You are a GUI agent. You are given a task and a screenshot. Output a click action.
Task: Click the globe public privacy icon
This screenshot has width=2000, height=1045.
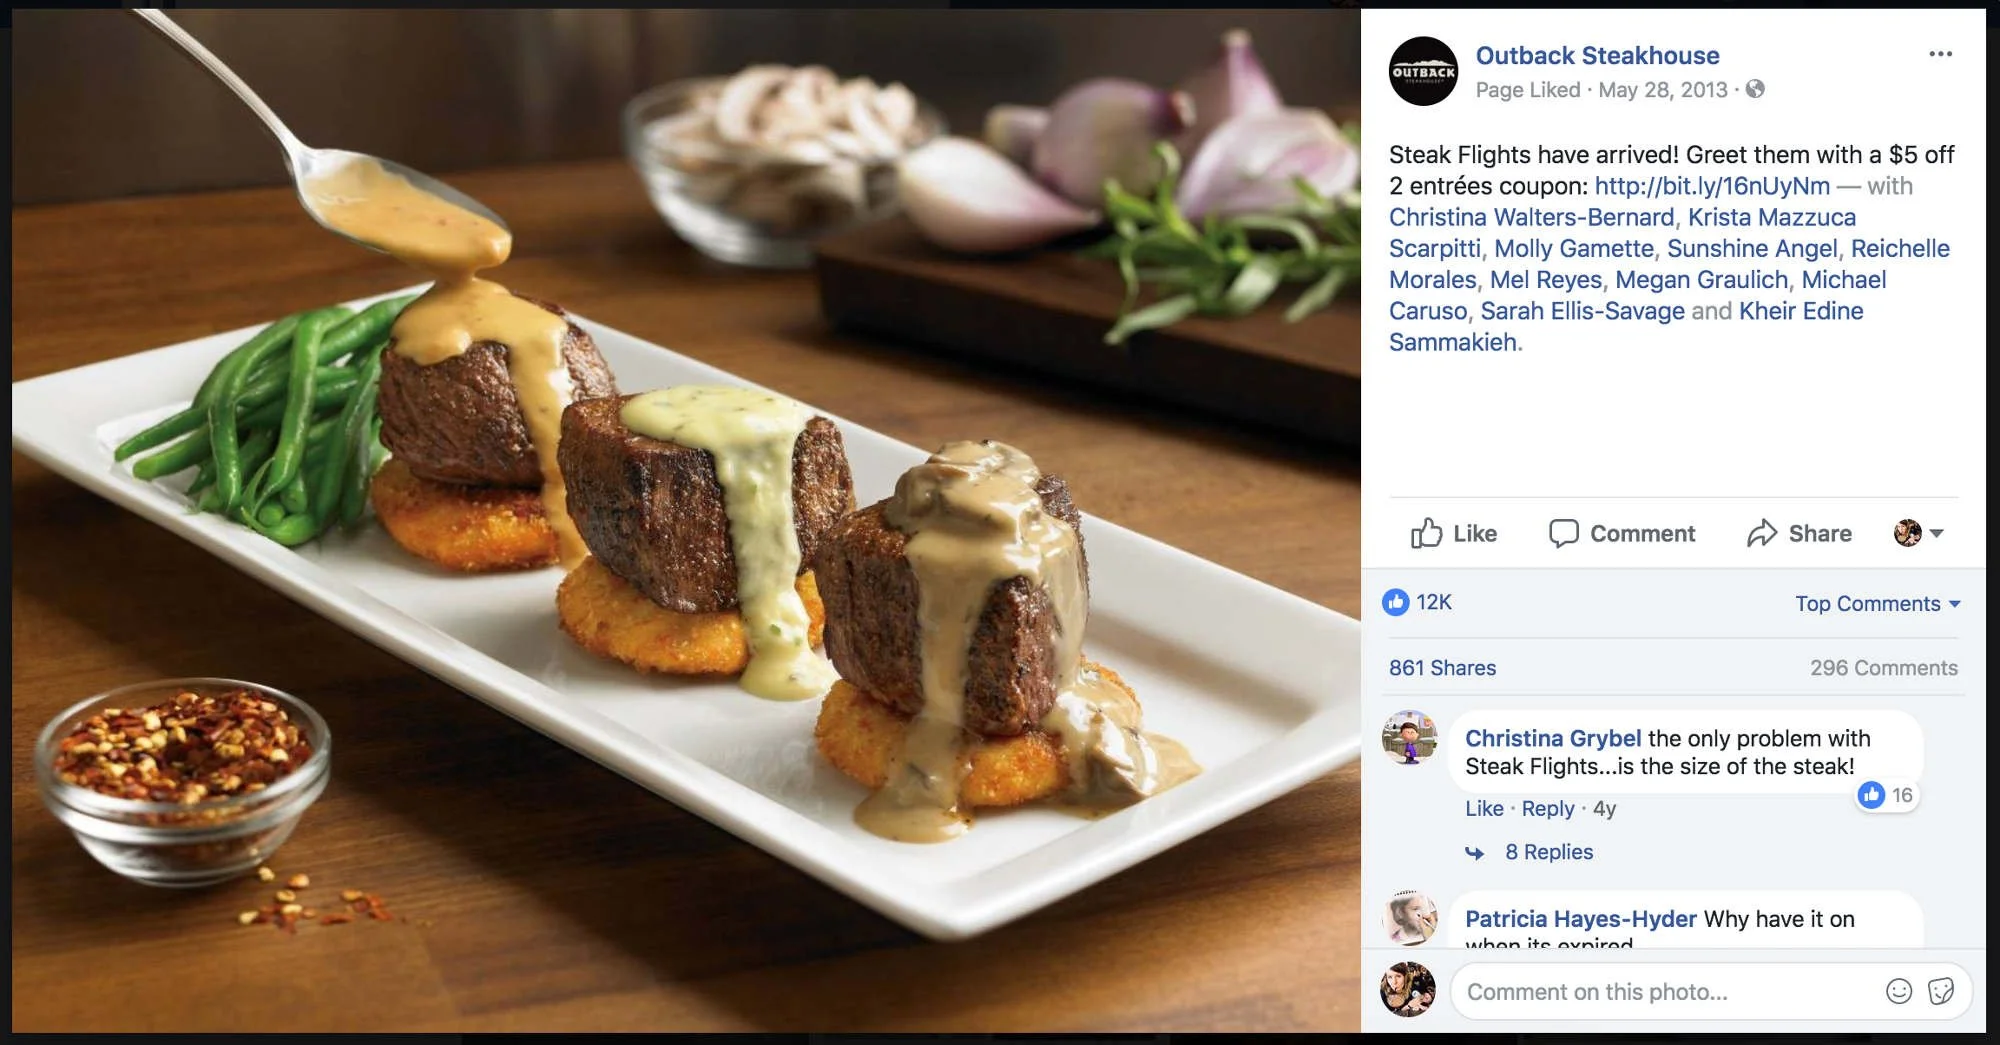tap(1755, 89)
